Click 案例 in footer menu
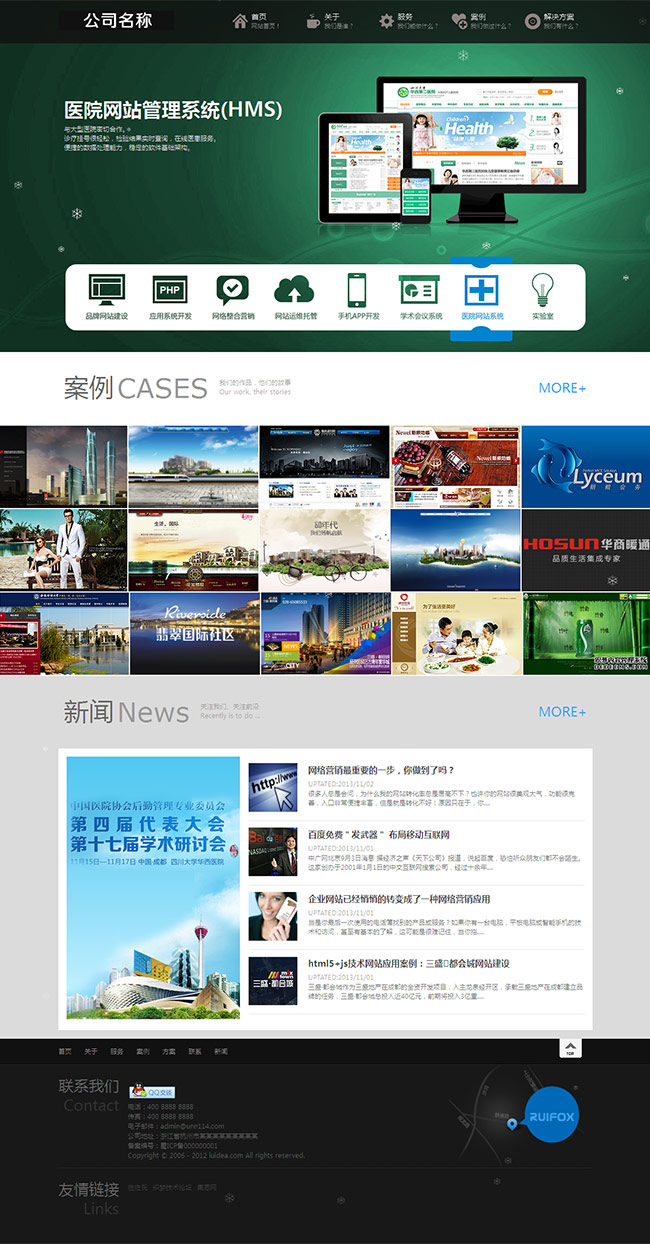 click(x=143, y=1051)
